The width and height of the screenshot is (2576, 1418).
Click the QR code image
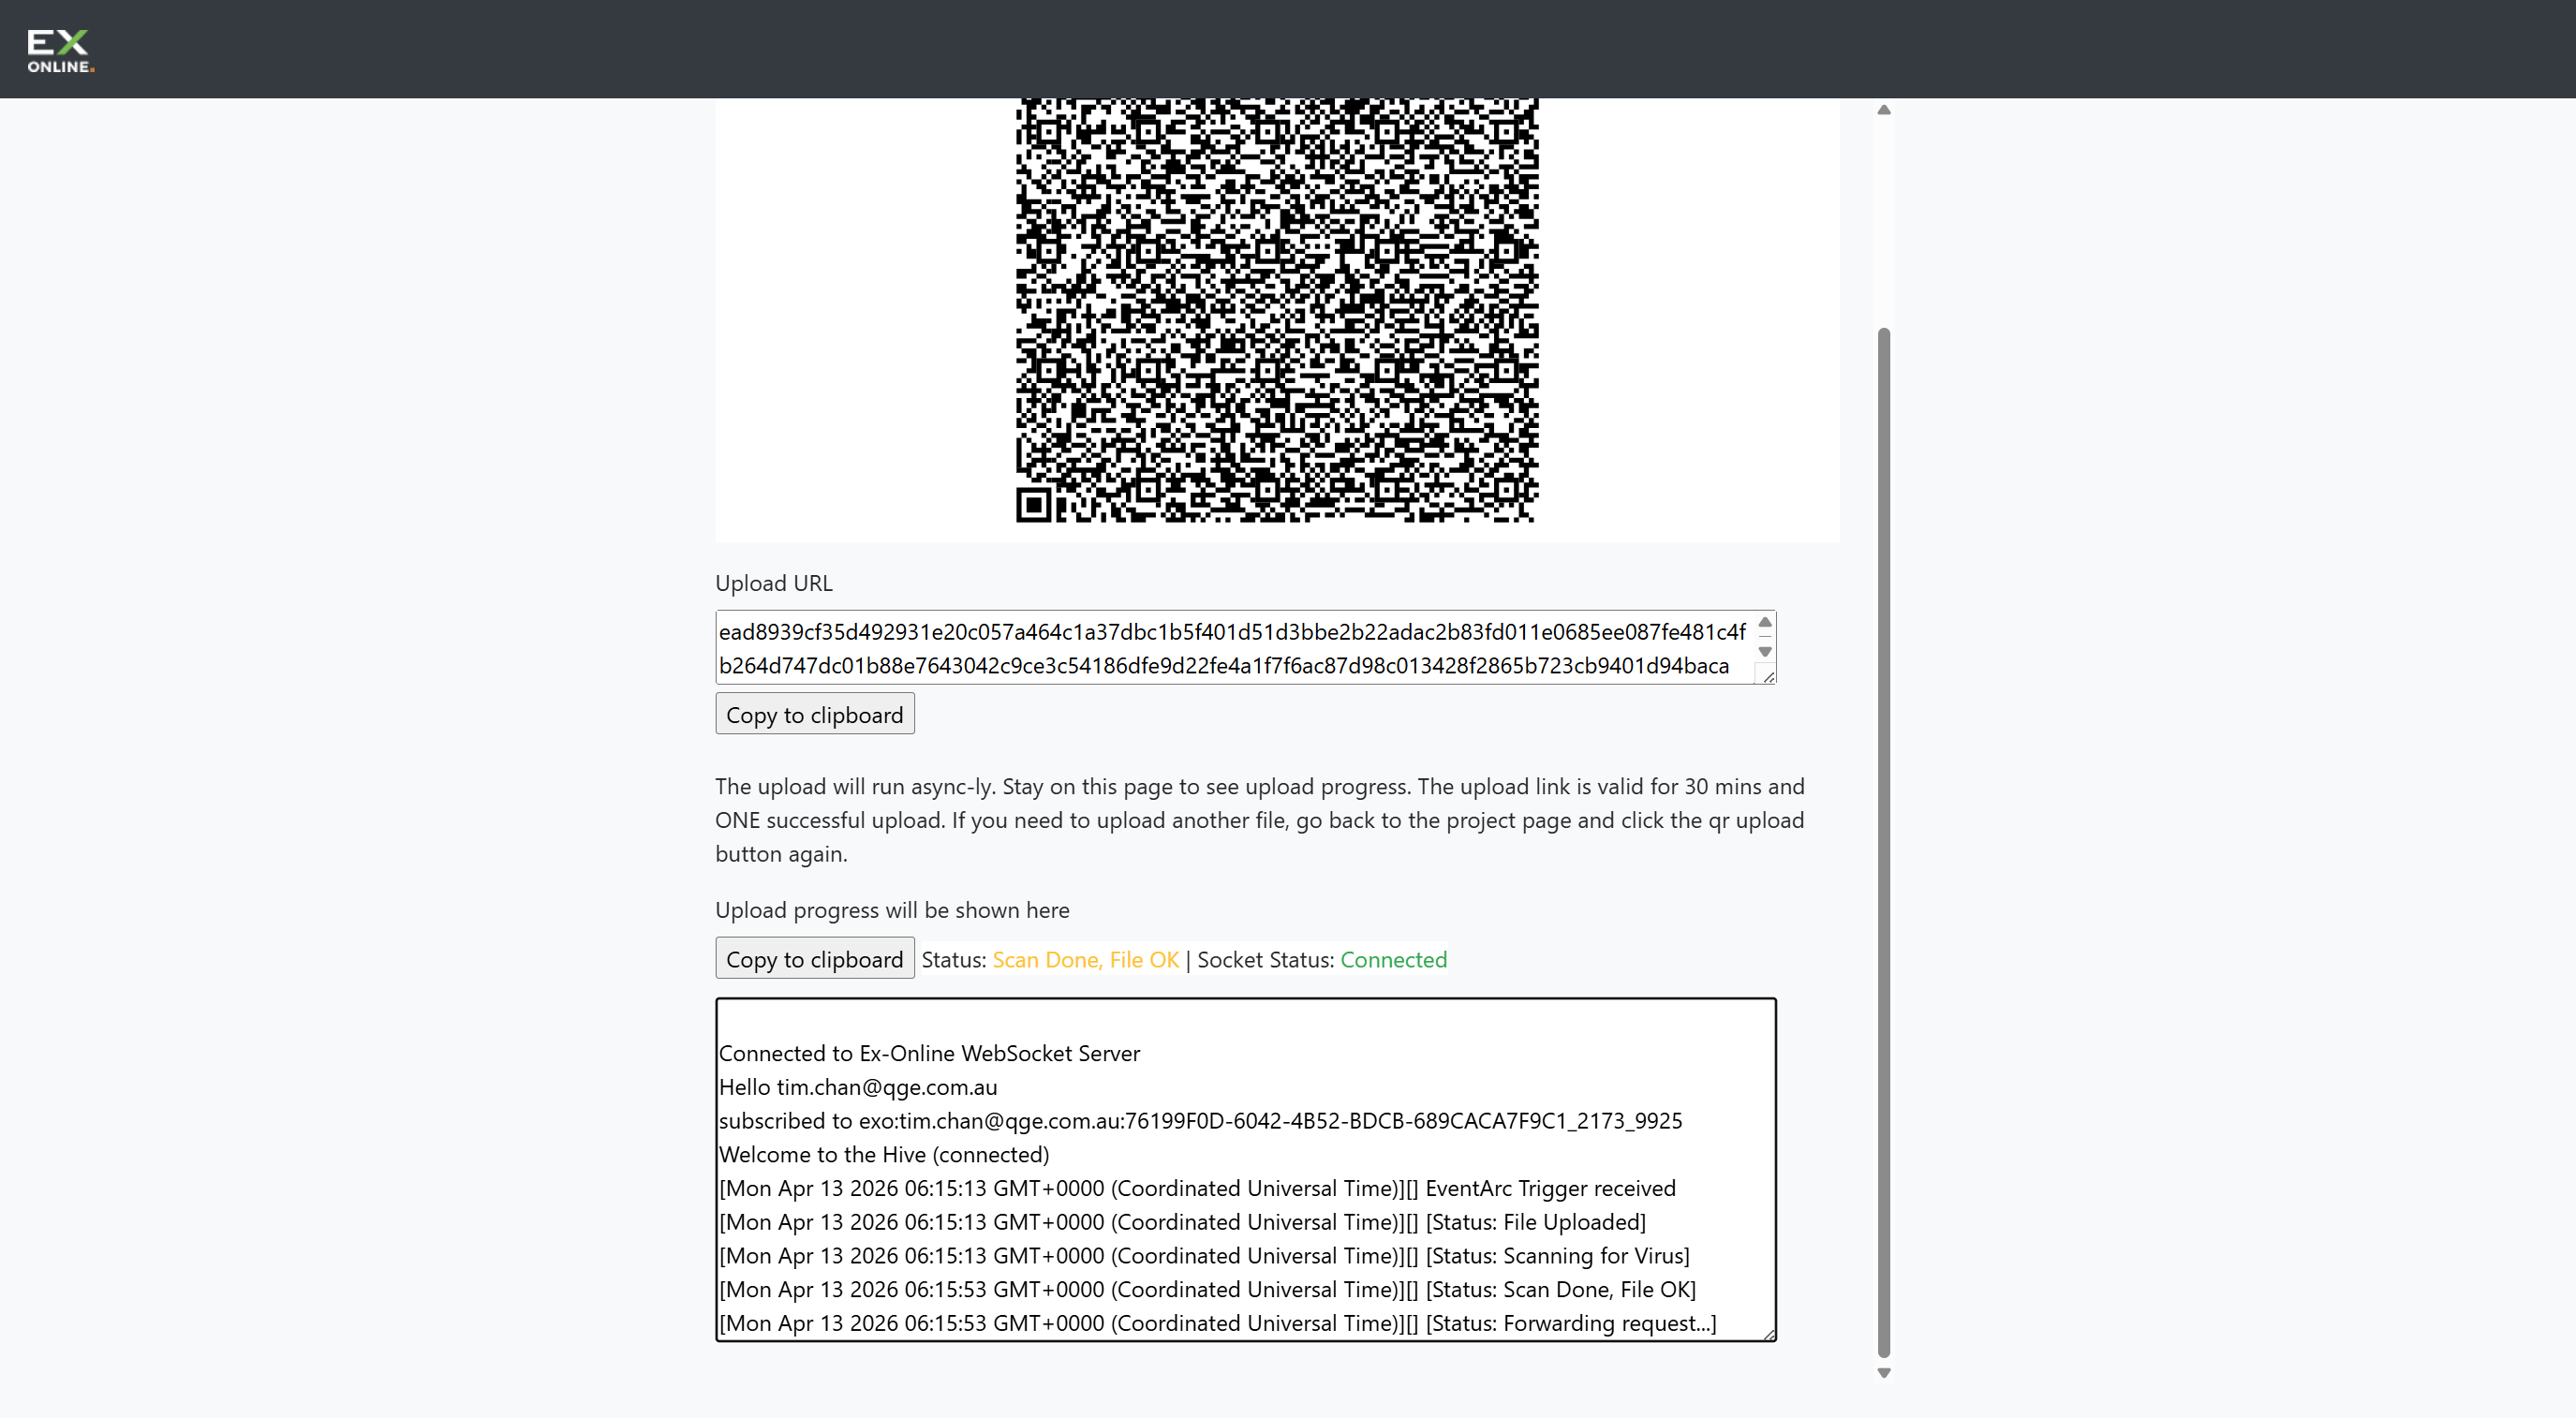1277,310
